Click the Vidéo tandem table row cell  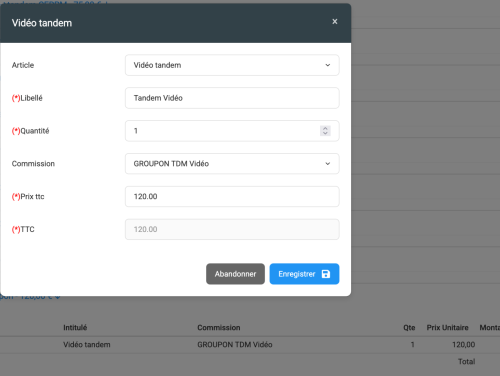point(87,345)
